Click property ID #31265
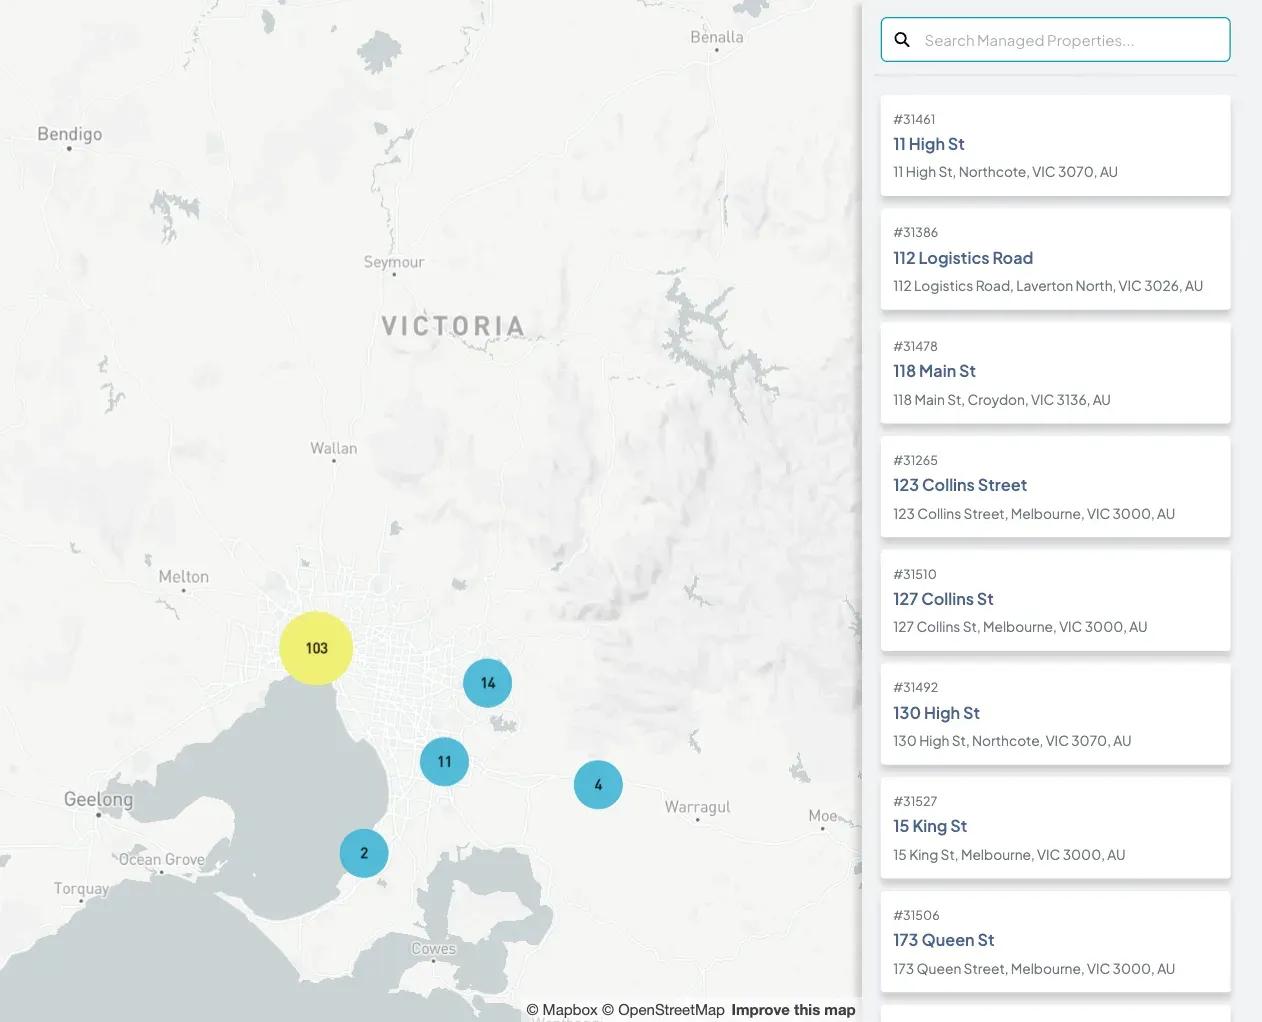1262x1022 pixels. click(x=915, y=460)
